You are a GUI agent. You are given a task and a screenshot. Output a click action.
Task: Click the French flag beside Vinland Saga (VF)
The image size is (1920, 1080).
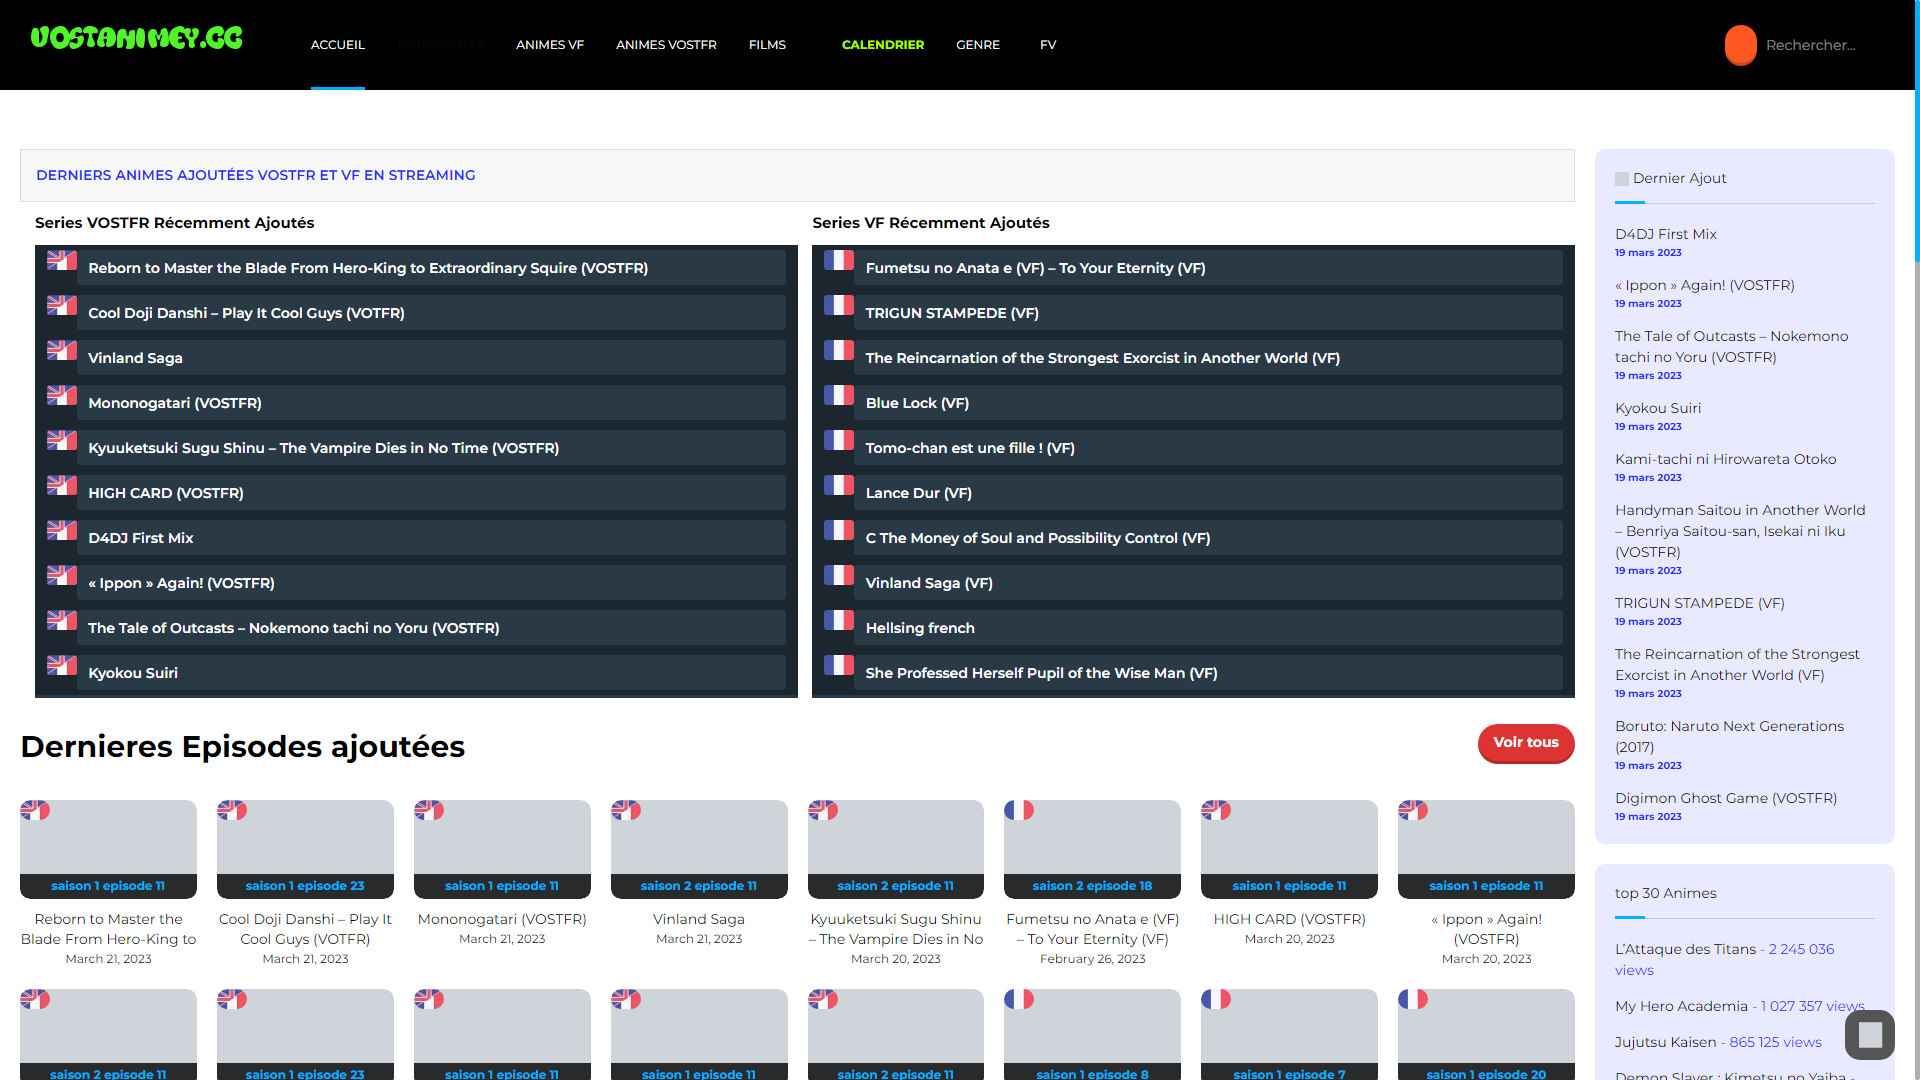(x=839, y=575)
